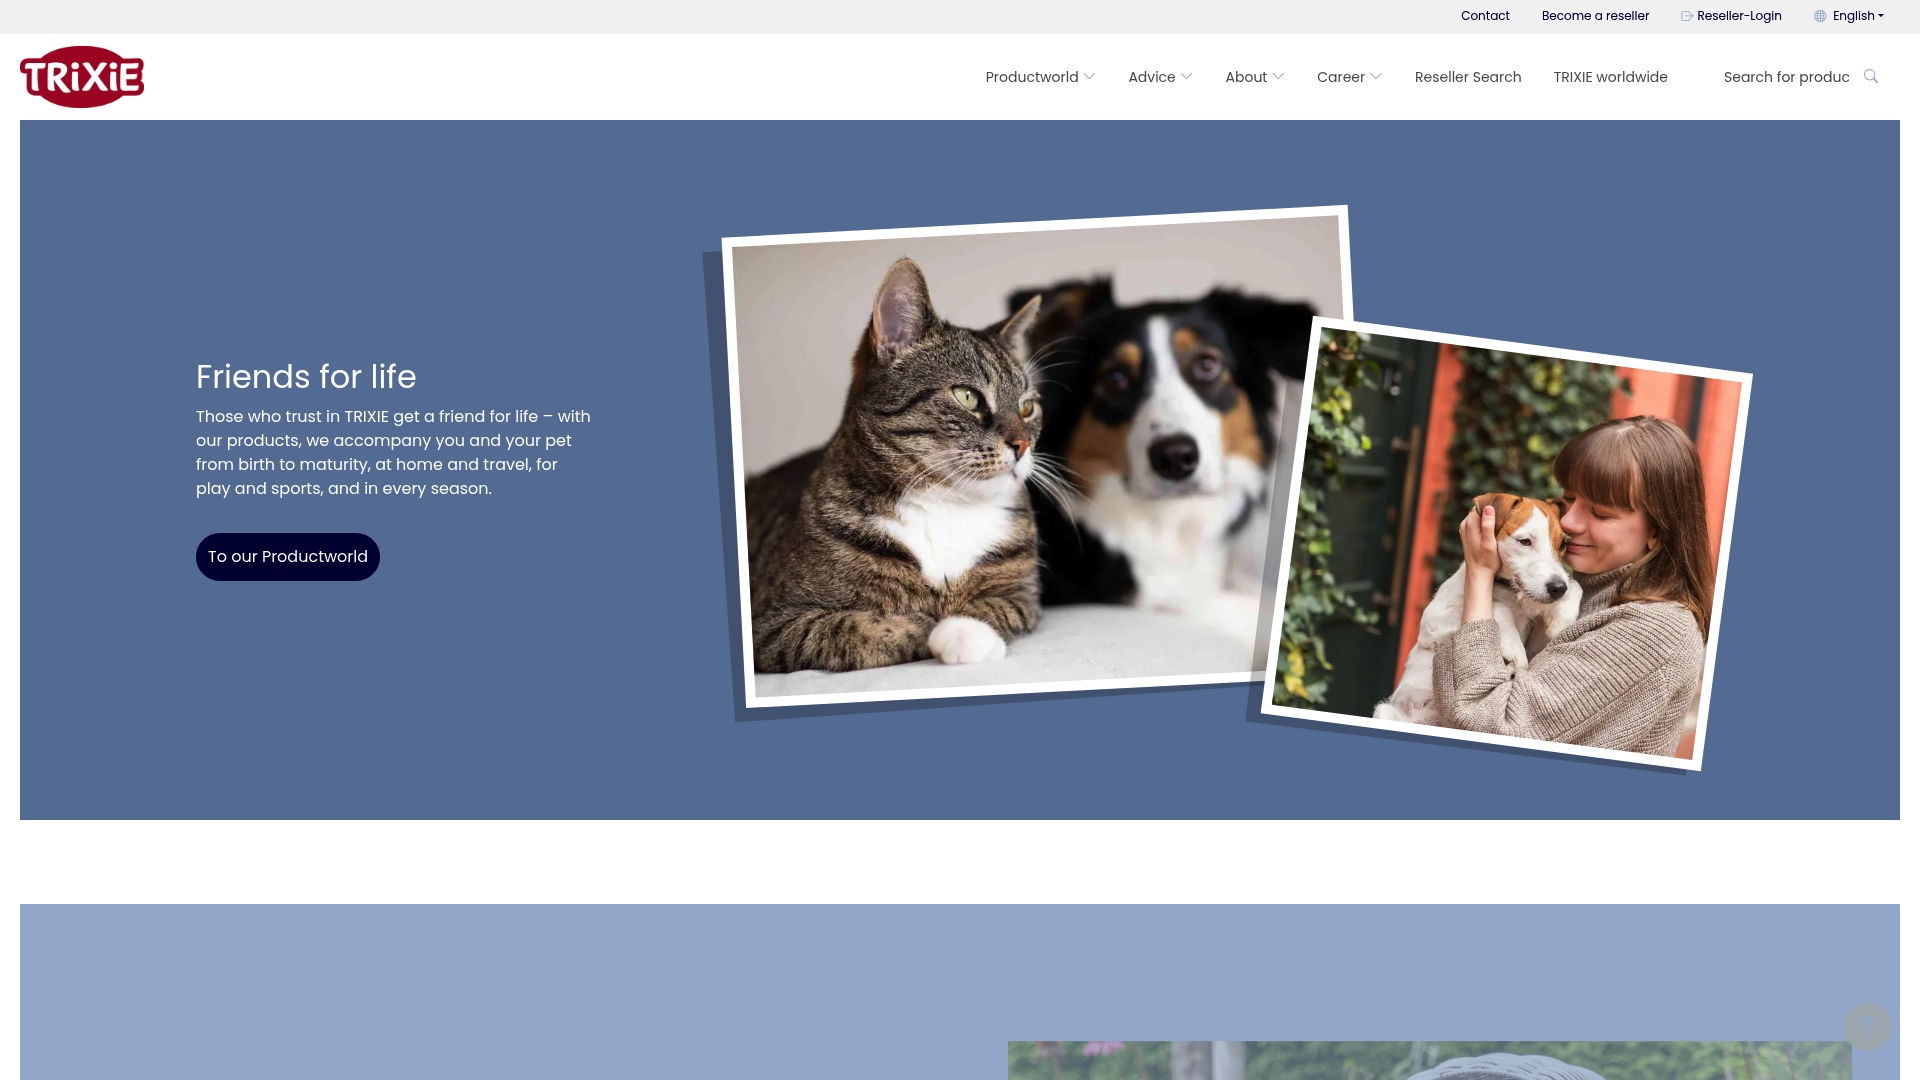Click the TRIXIE logo

[81, 76]
